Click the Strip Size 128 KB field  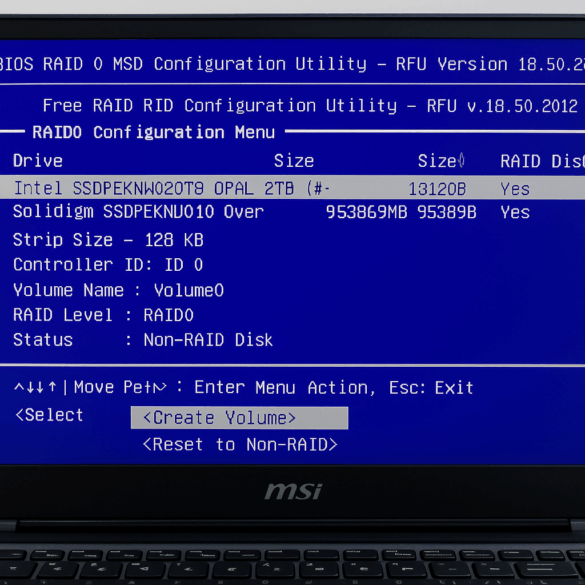click(x=108, y=240)
